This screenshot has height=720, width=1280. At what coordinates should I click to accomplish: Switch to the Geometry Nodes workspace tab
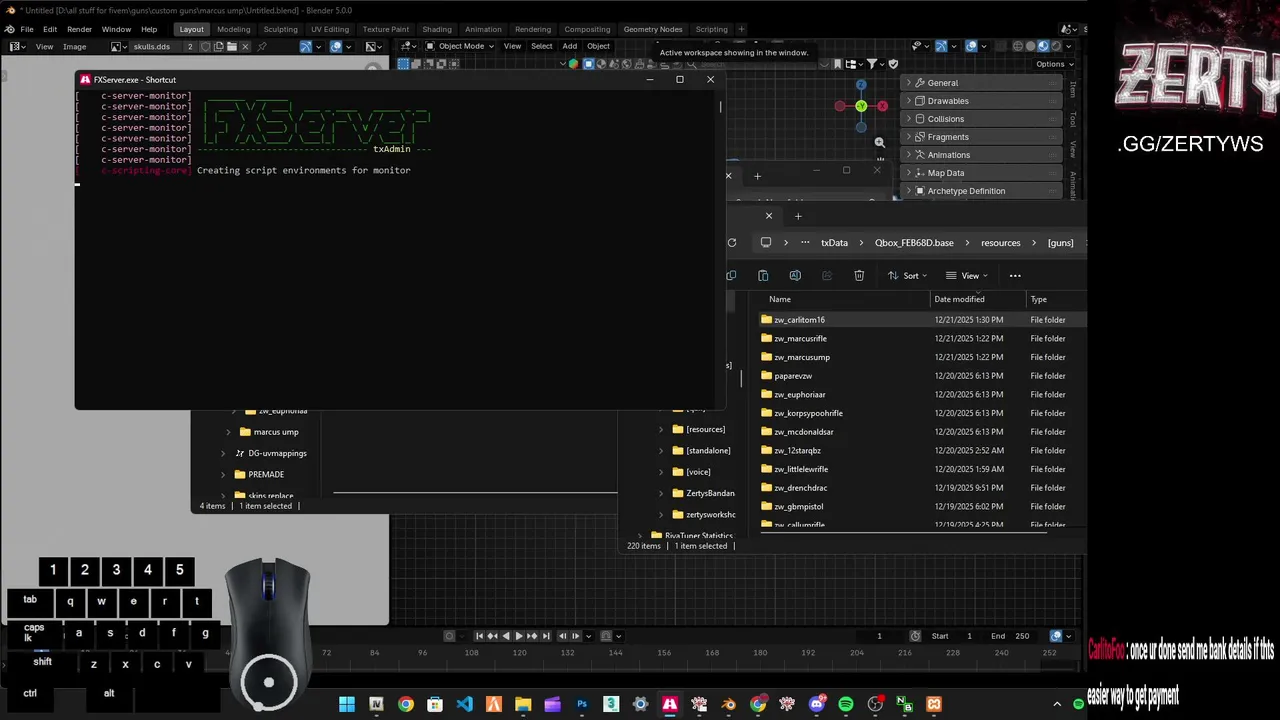tap(653, 29)
